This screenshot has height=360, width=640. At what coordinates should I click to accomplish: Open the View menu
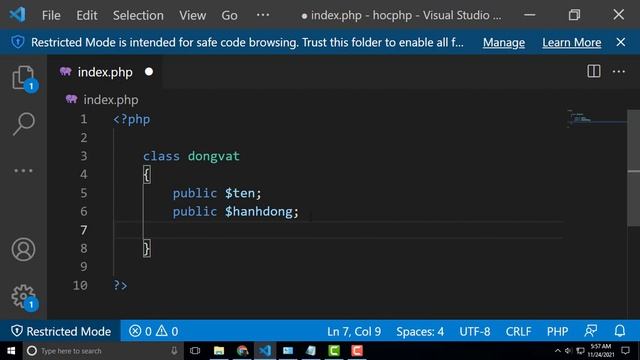coord(192,16)
